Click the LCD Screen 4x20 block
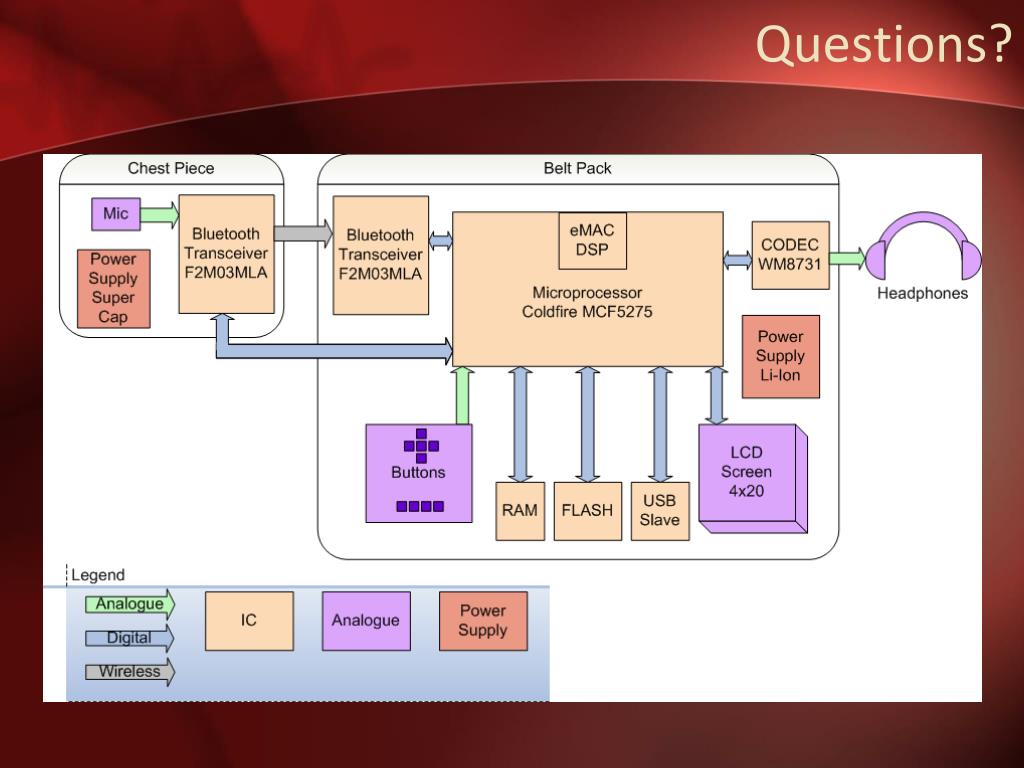 (x=752, y=478)
